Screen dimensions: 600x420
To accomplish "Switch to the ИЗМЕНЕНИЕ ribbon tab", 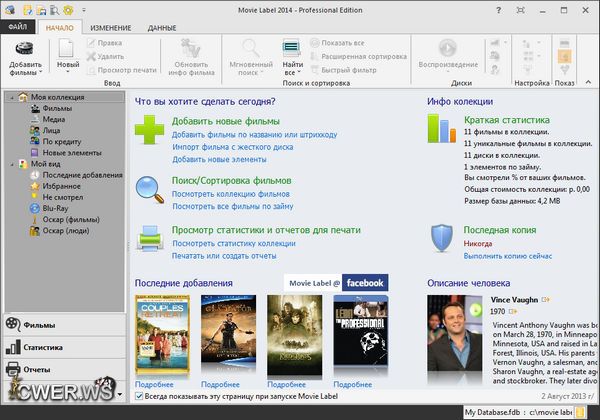I will tap(109, 28).
